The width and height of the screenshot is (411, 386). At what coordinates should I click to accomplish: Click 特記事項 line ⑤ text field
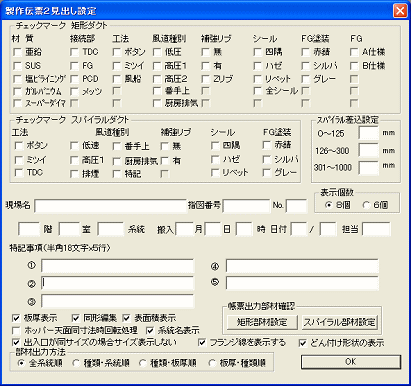302,283
